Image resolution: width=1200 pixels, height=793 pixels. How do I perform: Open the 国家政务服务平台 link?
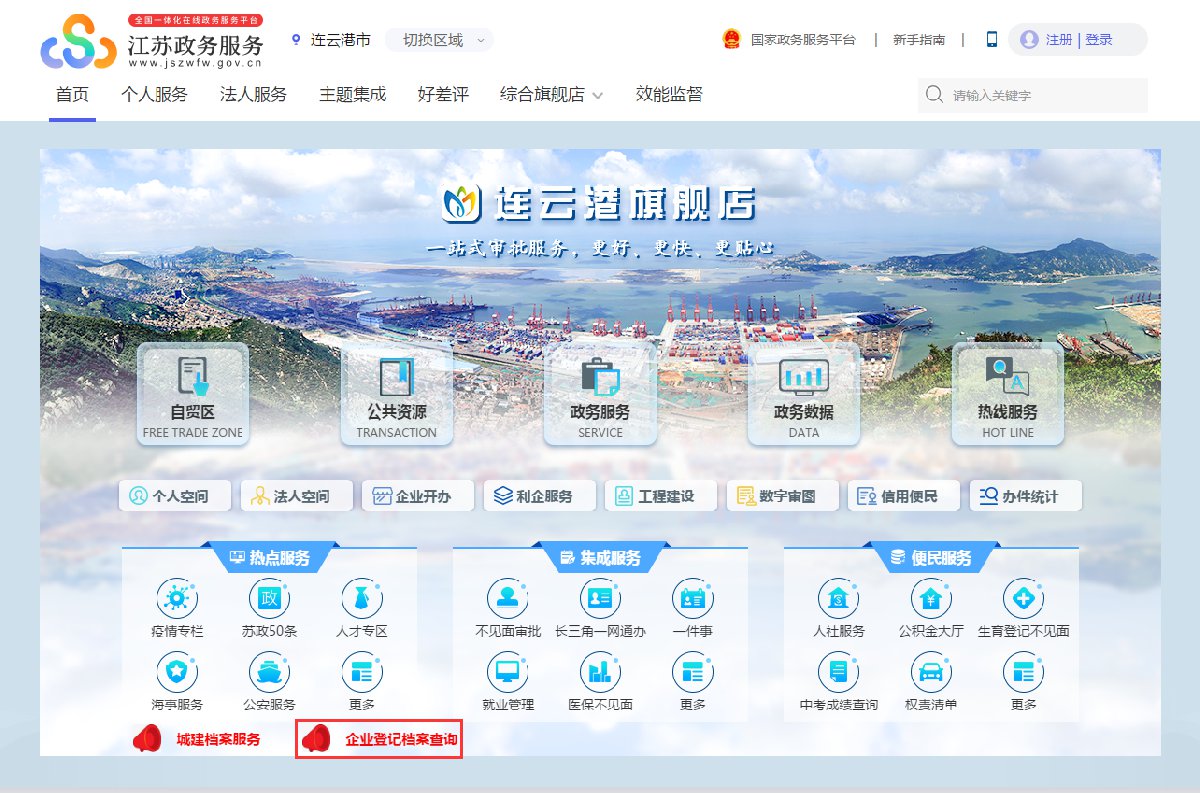pos(803,40)
